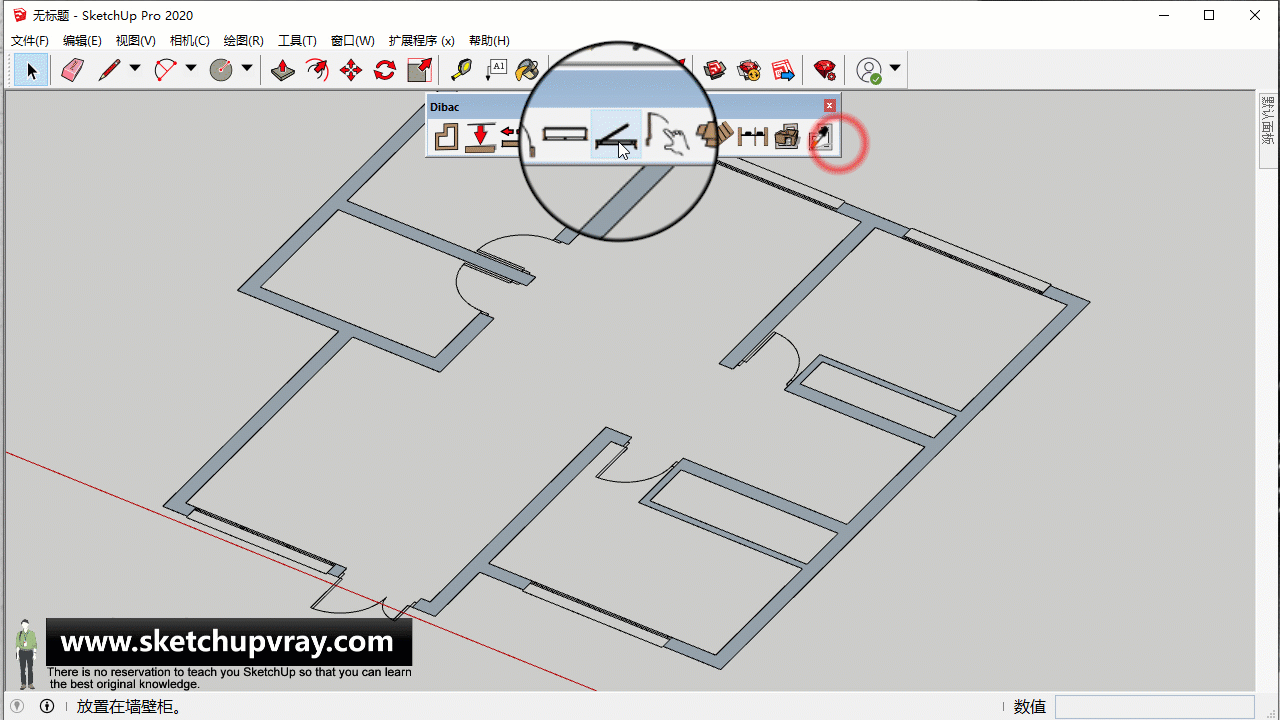1280x720 pixels.
Task: Open the Circle shape dropdown arrow
Action: pyautogui.click(x=247, y=69)
